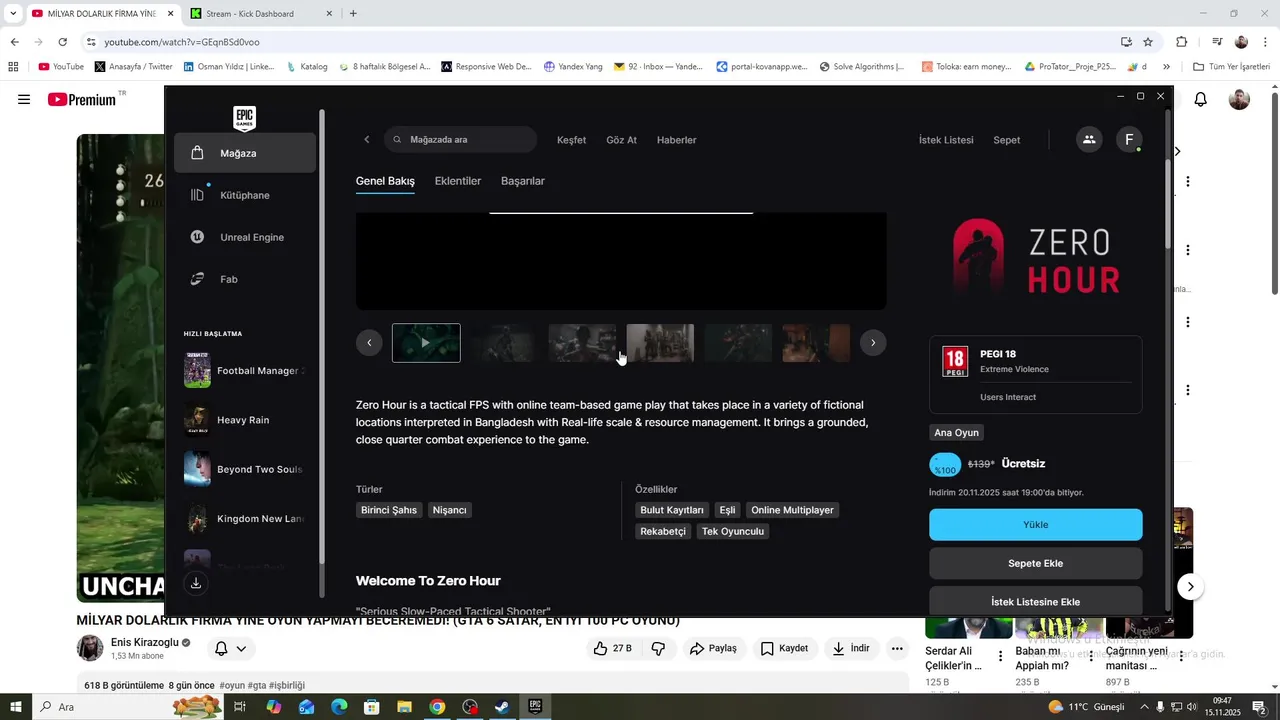Open Haberler in Epic store nav
Screen dimensions: 1280x720
676,140
